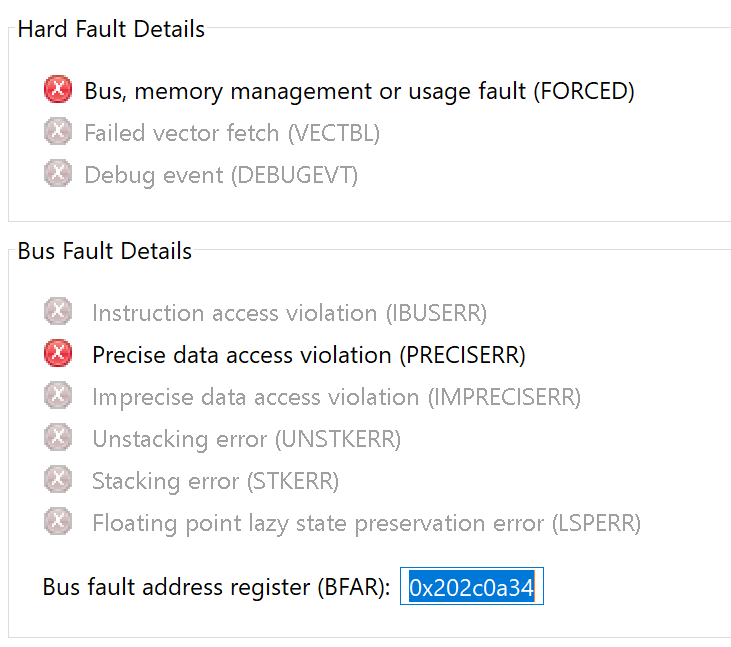Click the red FORCED fault status icon

(58, 89)
